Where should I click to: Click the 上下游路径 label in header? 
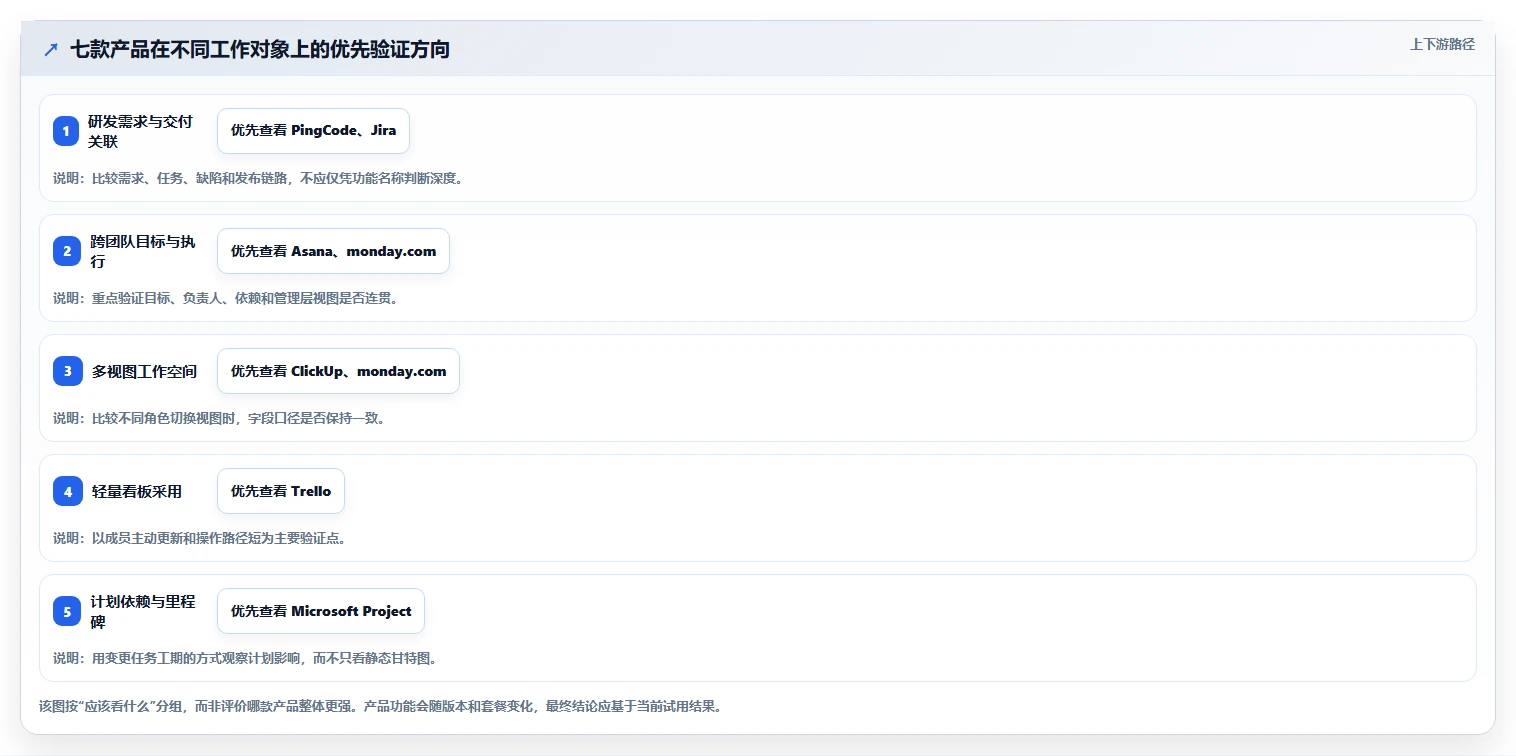coord(1442,44)
